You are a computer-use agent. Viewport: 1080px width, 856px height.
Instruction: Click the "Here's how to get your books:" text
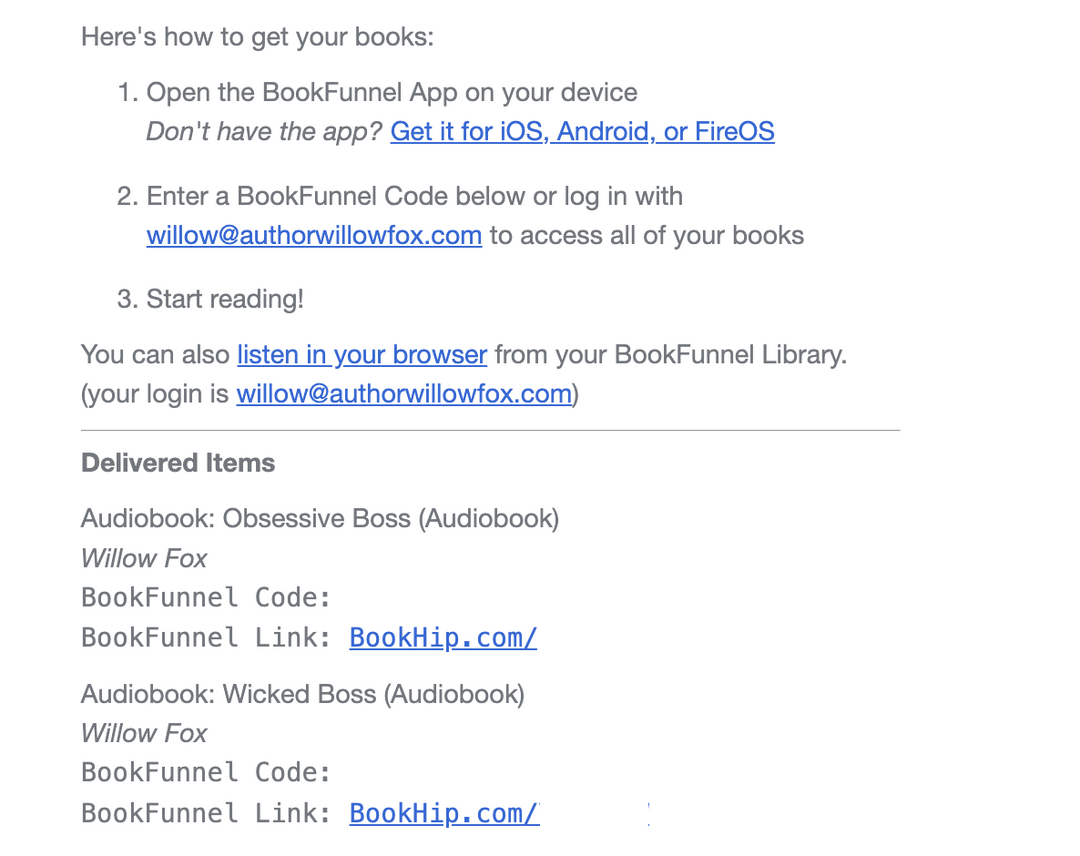point(258,38)
